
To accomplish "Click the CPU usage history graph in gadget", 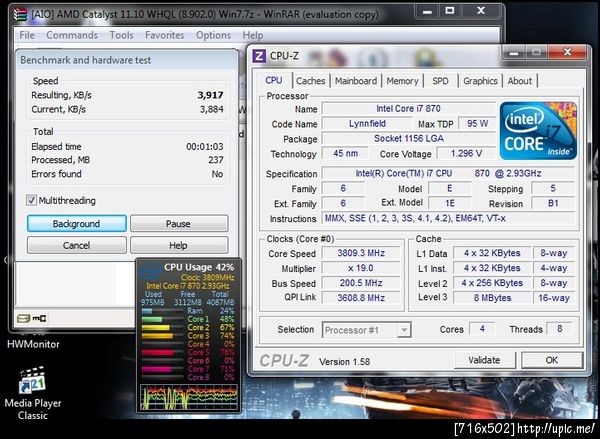I will pos(189,397).
